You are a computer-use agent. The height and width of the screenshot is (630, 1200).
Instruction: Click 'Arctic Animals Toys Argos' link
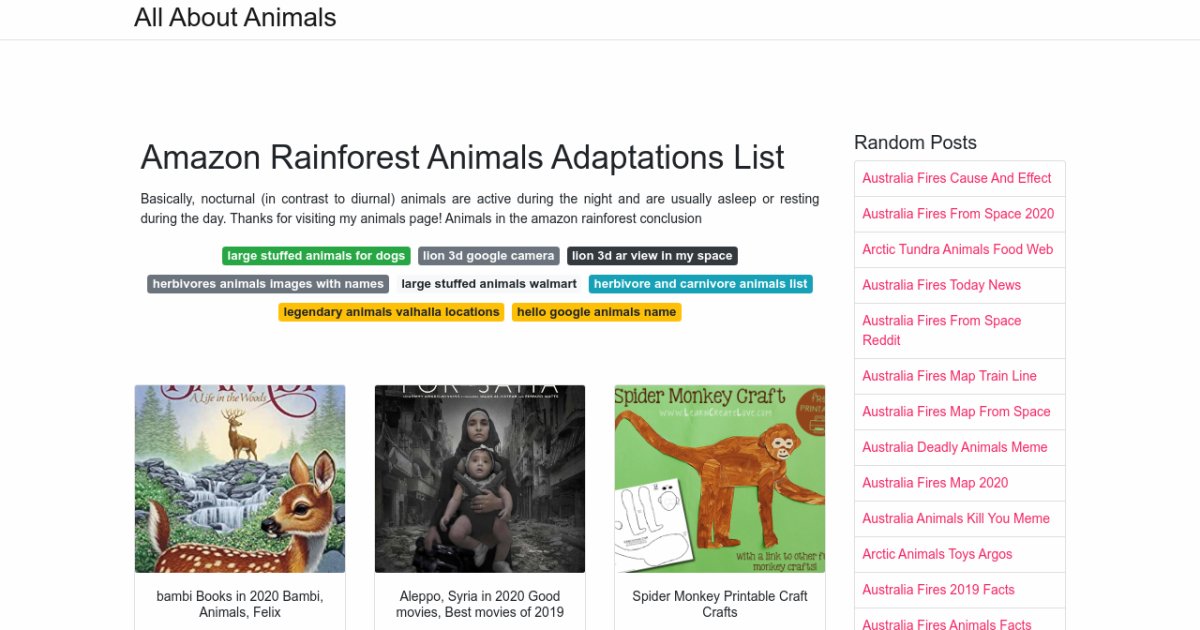pos(937,554)
